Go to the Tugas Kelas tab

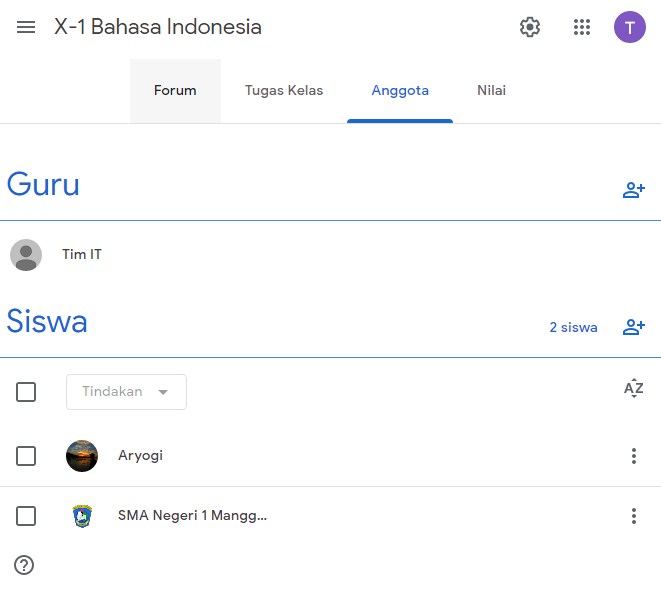(x=284, y=91)
